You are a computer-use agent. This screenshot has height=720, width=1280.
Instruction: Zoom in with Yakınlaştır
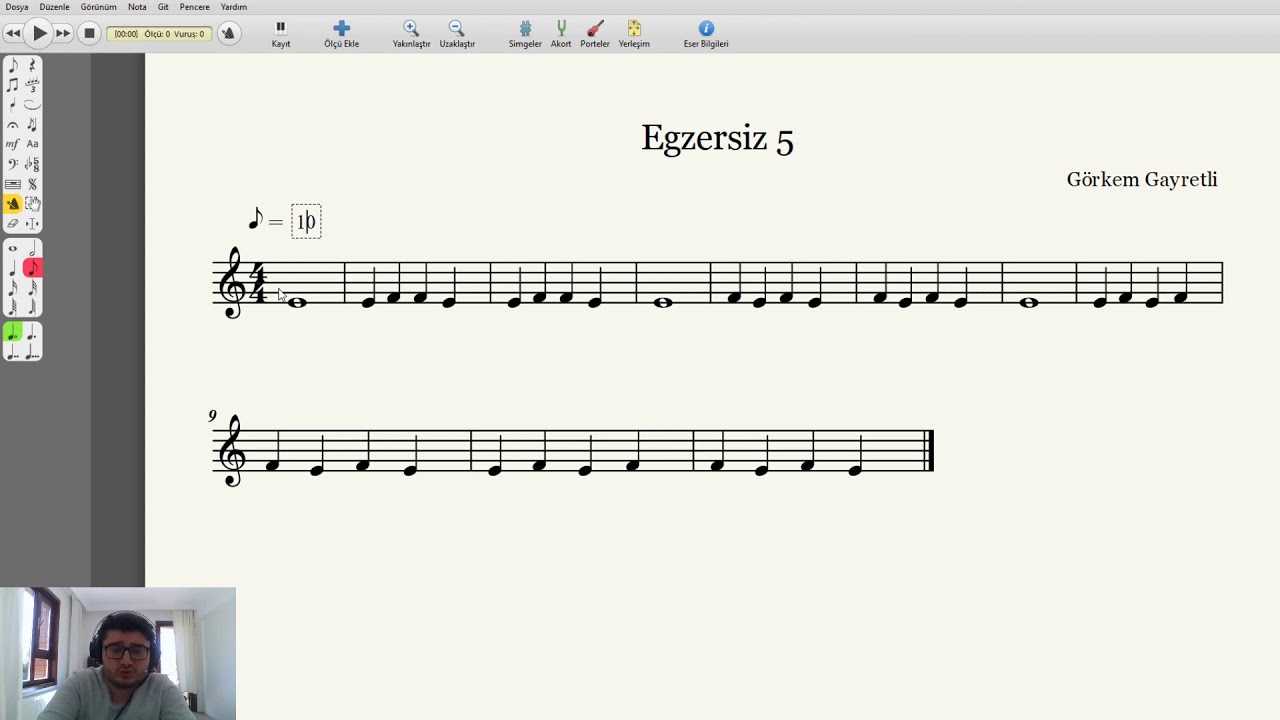(411, 34)
